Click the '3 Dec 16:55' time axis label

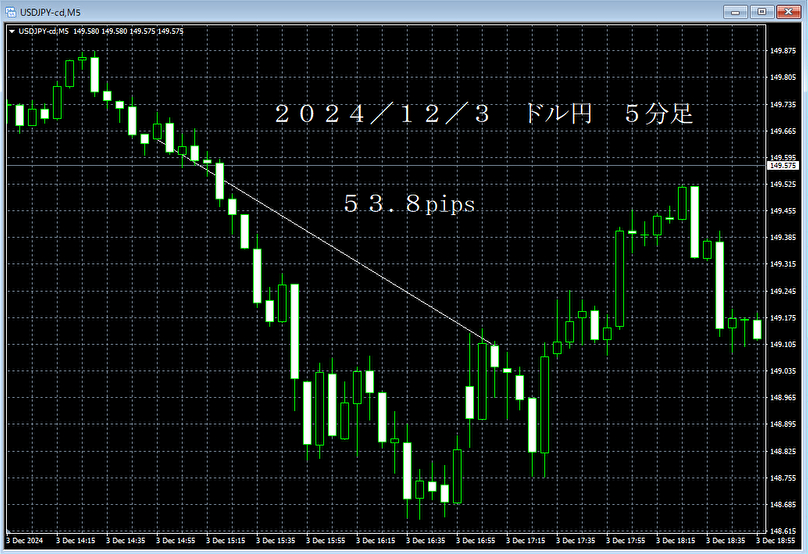point(476,541)
